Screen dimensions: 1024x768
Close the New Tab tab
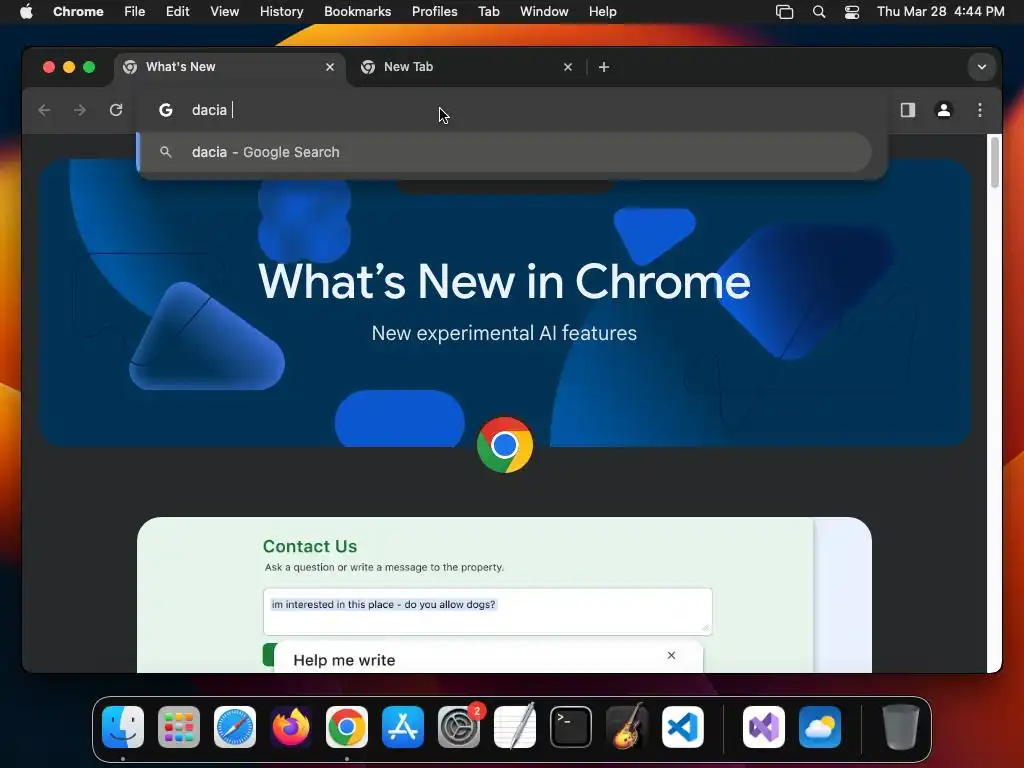[x=568, y=67]
